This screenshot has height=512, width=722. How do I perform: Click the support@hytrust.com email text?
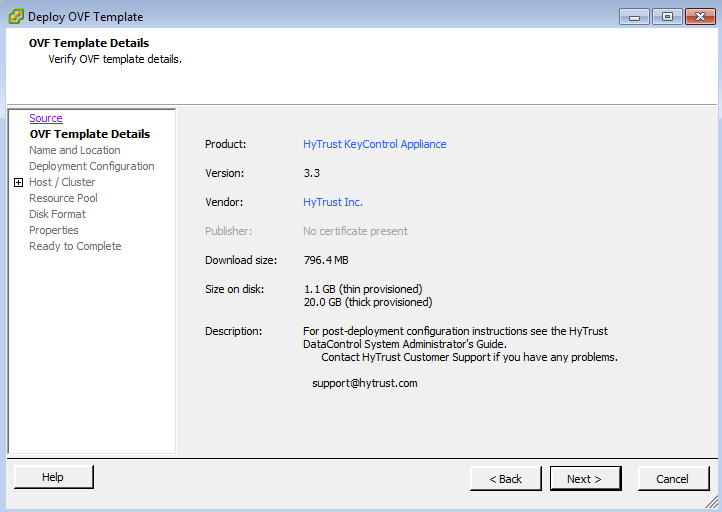[365, 383]
